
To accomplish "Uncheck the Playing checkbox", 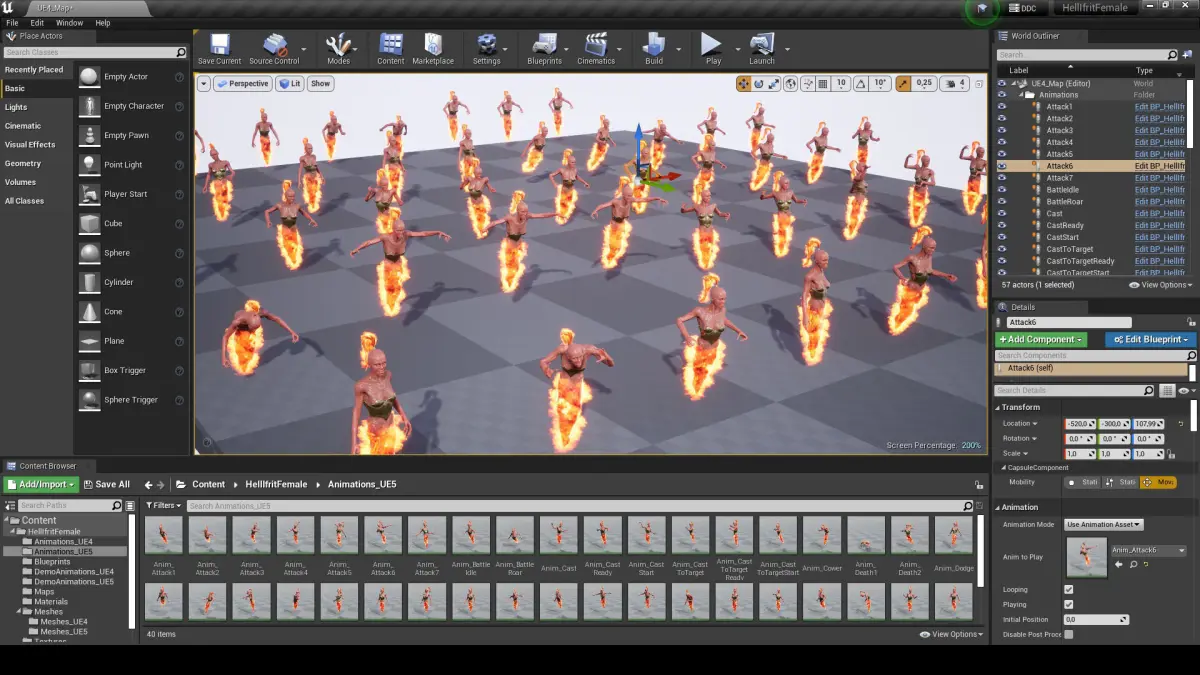I will pos(1069,604).
